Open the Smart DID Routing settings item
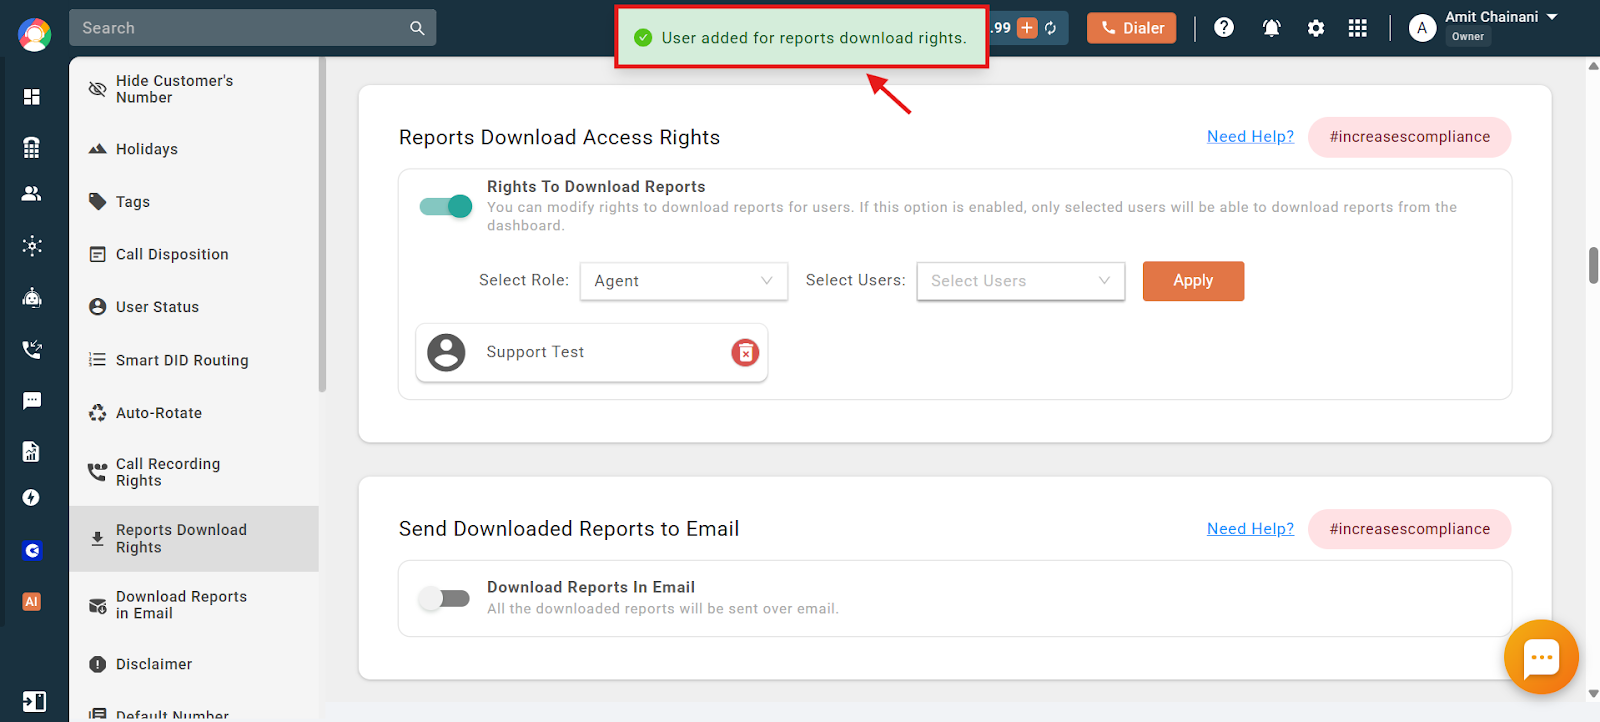 pos(194,360)
